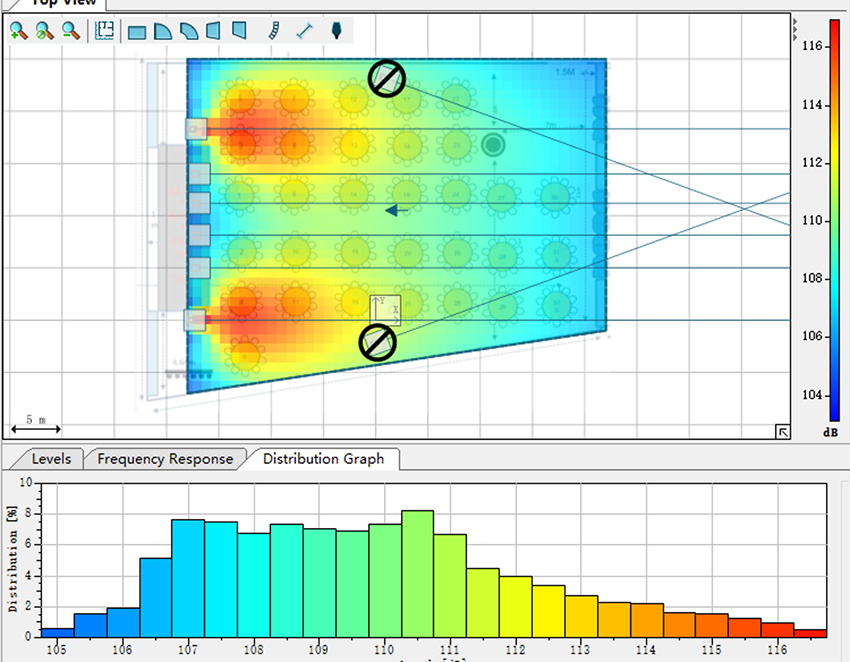850x662 pixels.
Task: Click the zoom in magnifier icon
Action: point(19,31)
